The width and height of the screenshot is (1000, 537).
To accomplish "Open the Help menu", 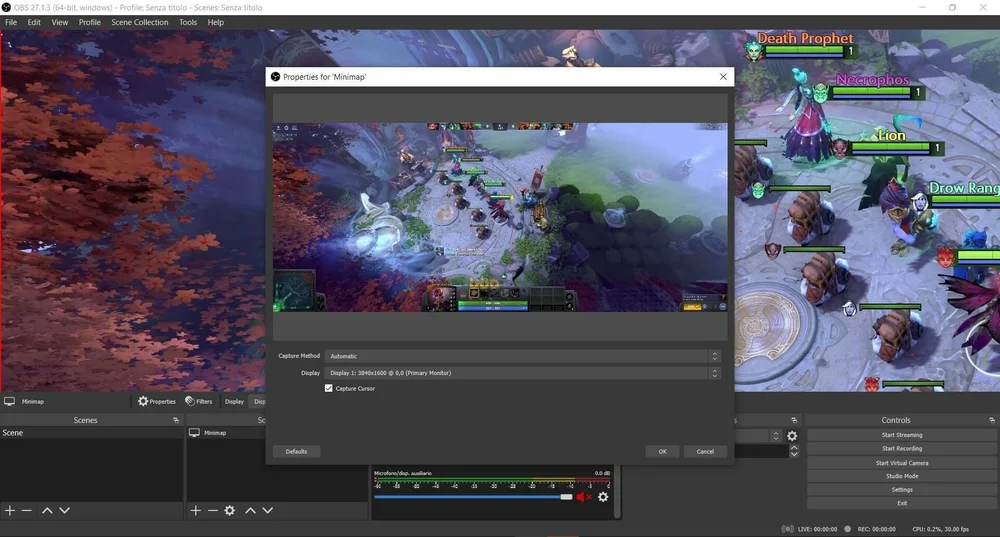I will tap(216, 22).
